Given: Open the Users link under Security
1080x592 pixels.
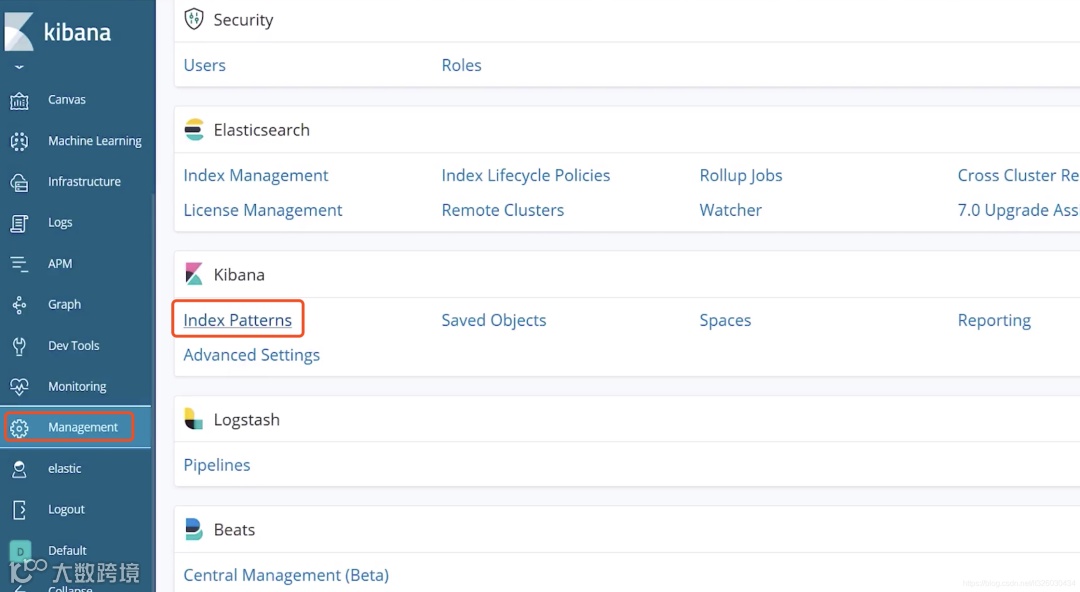Looking at the screenshot, I should tap(205, 65).
